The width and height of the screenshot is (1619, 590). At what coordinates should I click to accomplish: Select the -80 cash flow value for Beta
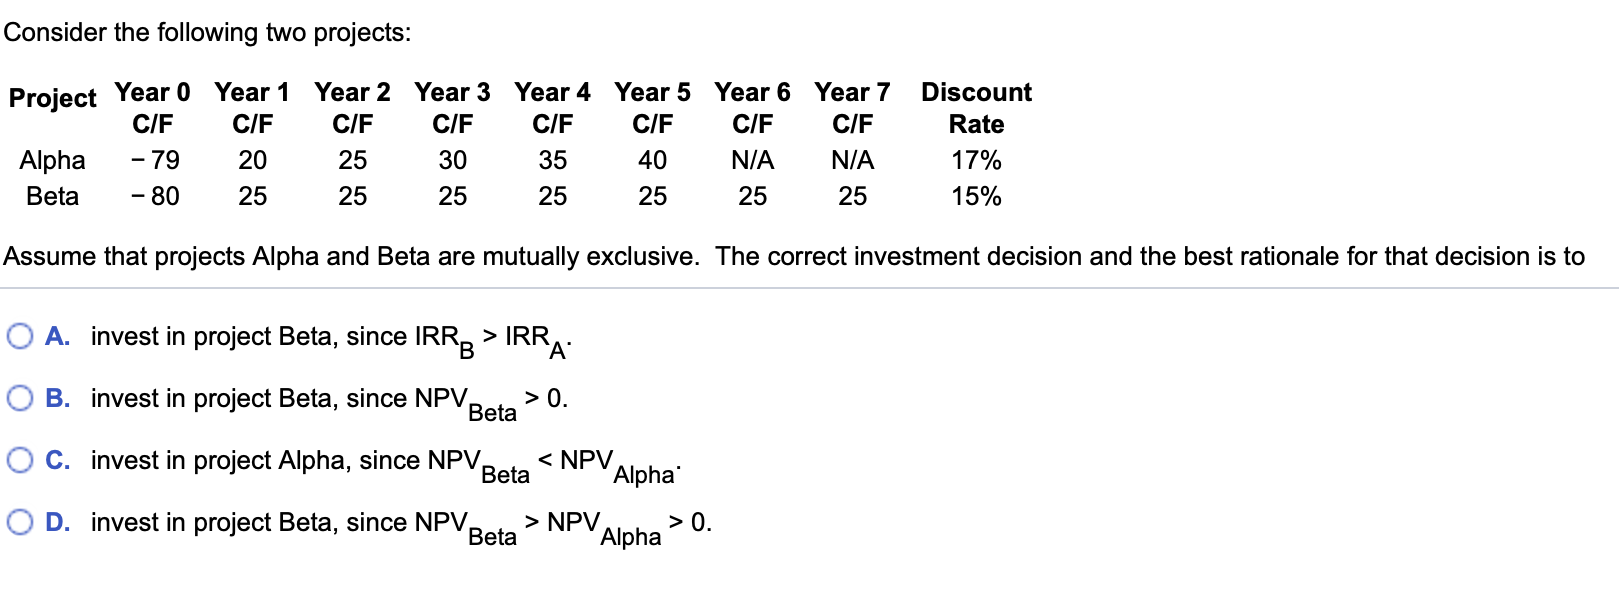154,196
